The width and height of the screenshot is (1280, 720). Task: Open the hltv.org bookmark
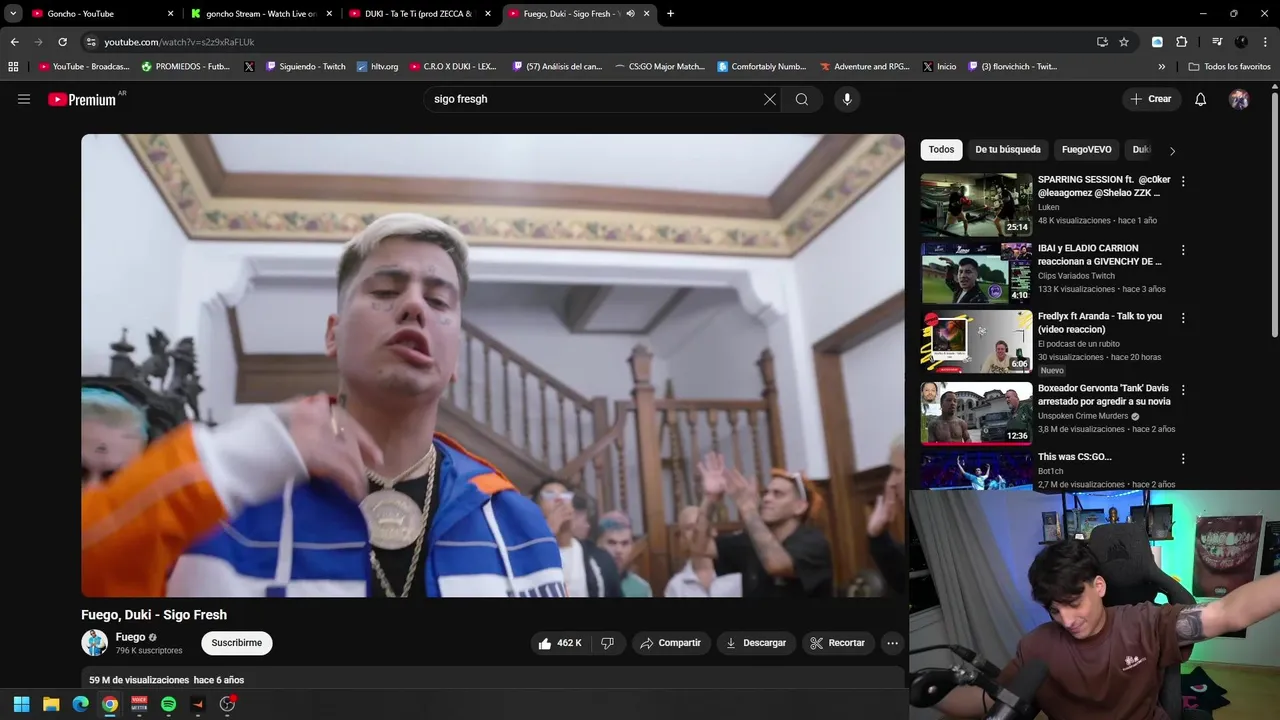coord(378,66)
